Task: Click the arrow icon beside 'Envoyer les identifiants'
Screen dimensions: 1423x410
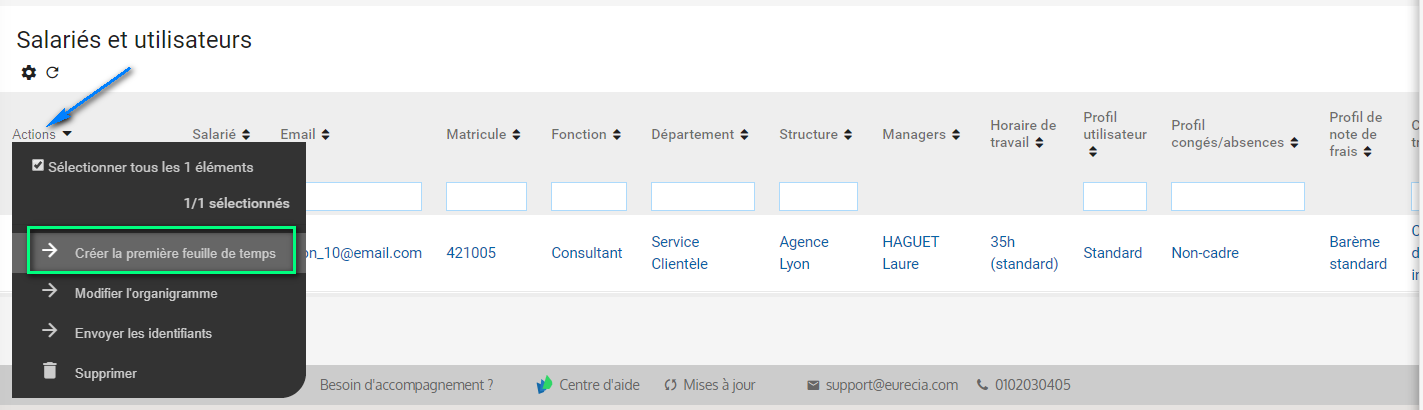Action: (49, 331)
